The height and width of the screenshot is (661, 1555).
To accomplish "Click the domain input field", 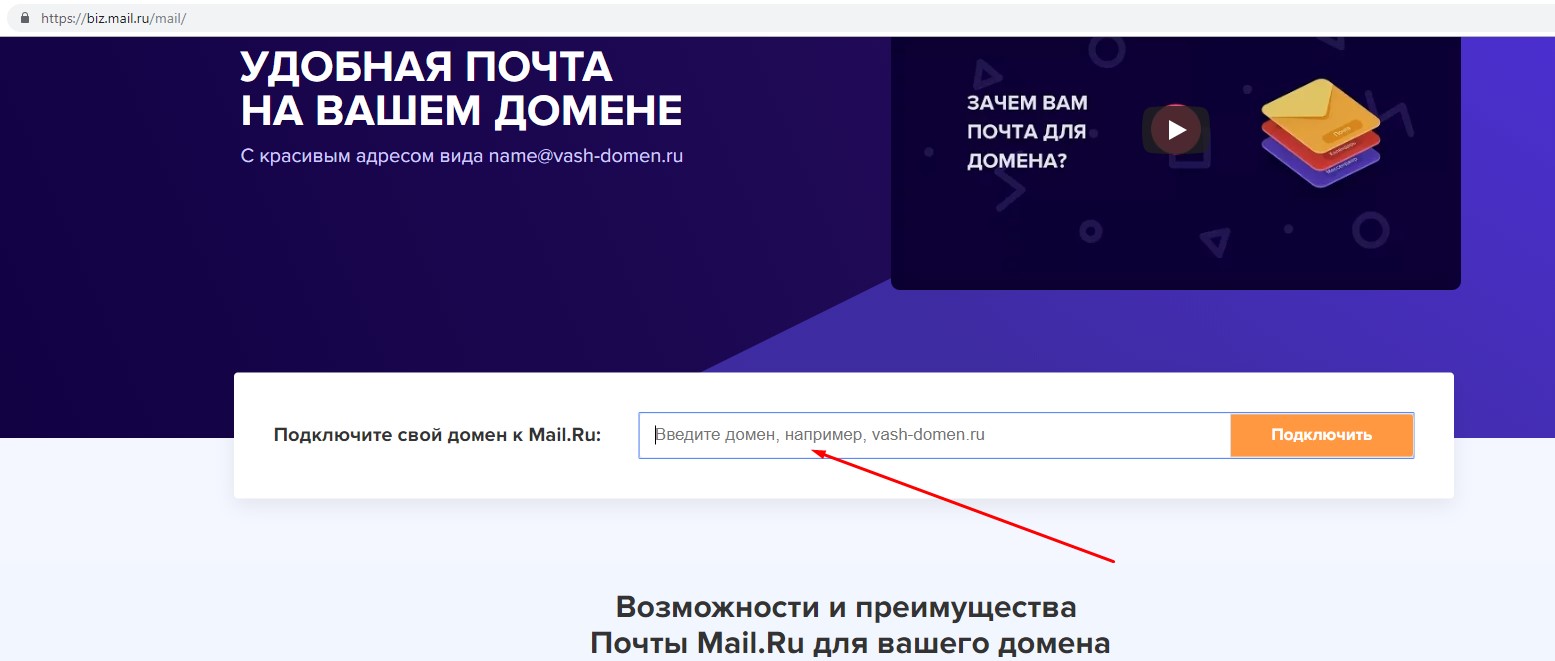I will (934, 435).
